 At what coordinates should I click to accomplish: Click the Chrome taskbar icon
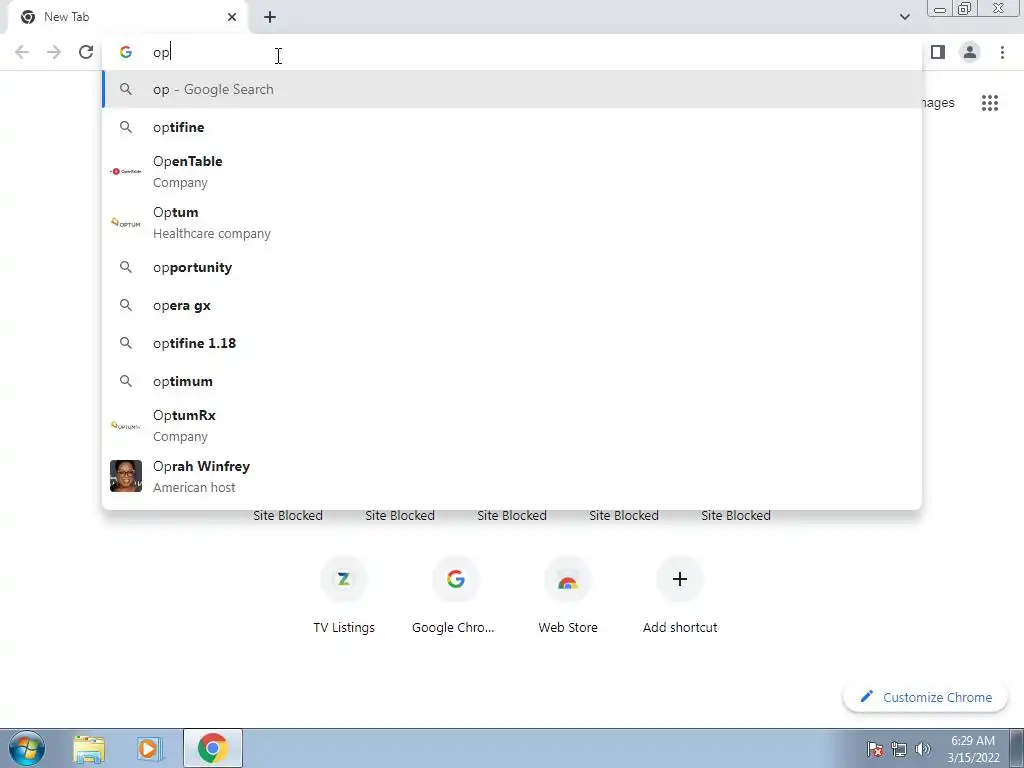[x=212, y=748]
